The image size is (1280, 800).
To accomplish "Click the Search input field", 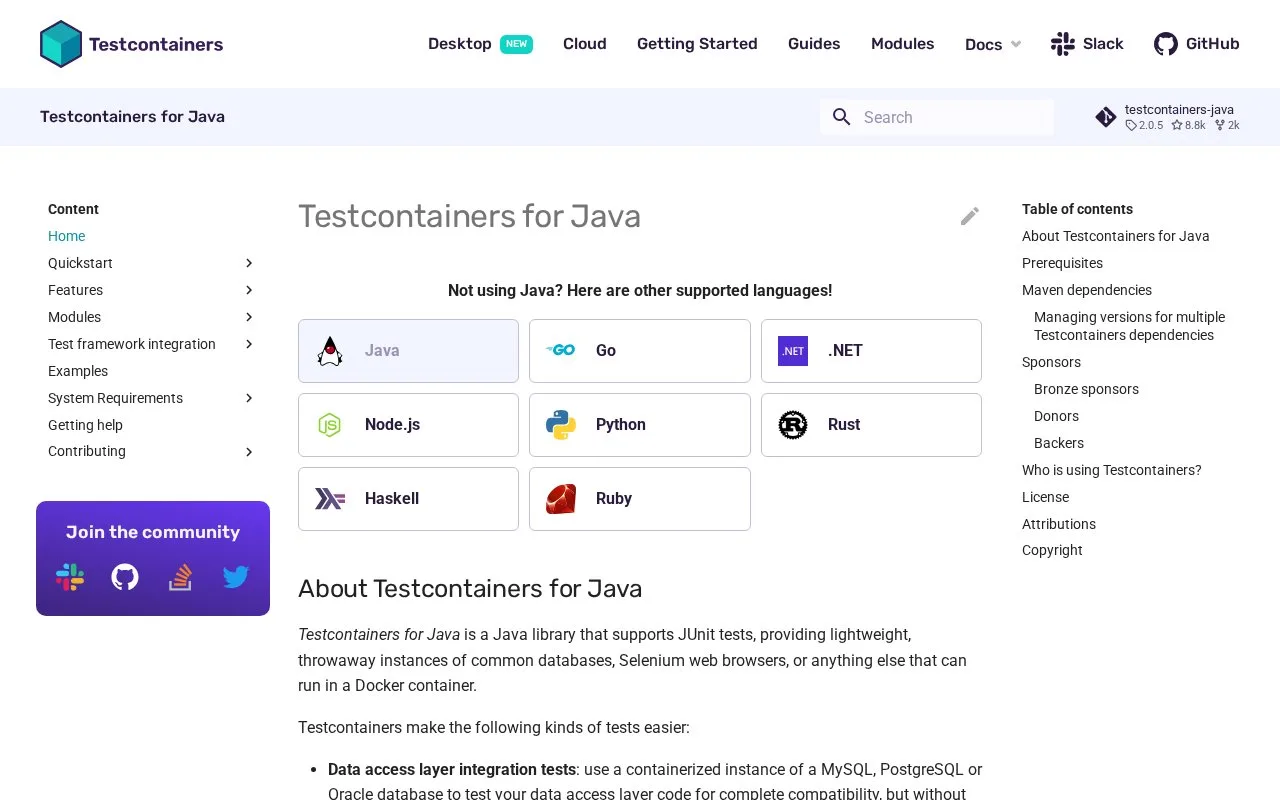I will [x=937, y=117].
